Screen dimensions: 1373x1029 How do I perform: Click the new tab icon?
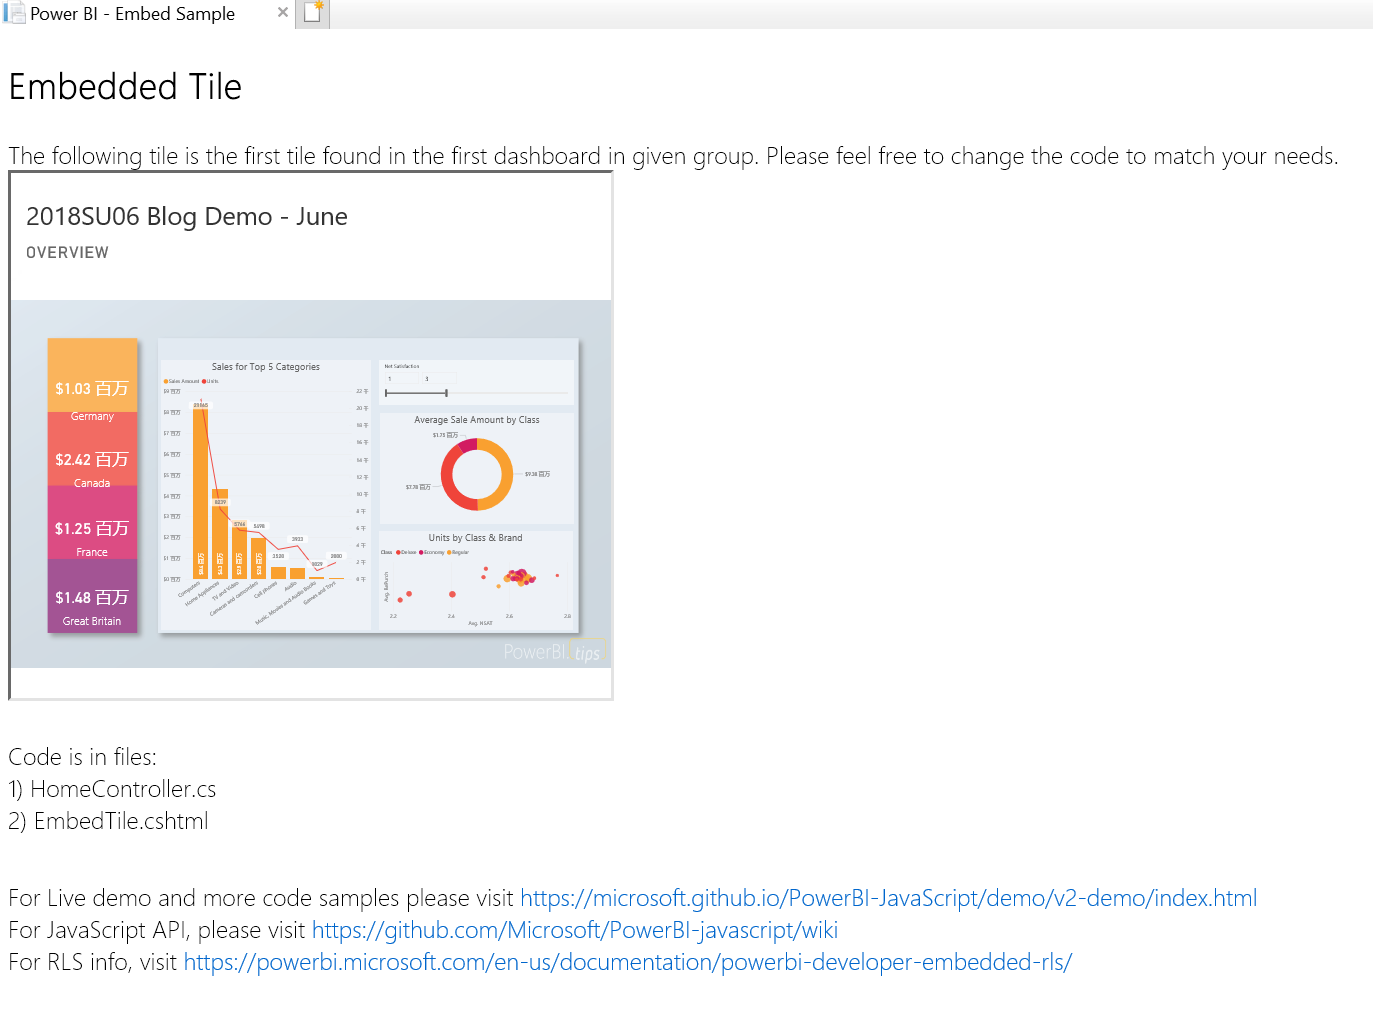[x=313, y=13]
